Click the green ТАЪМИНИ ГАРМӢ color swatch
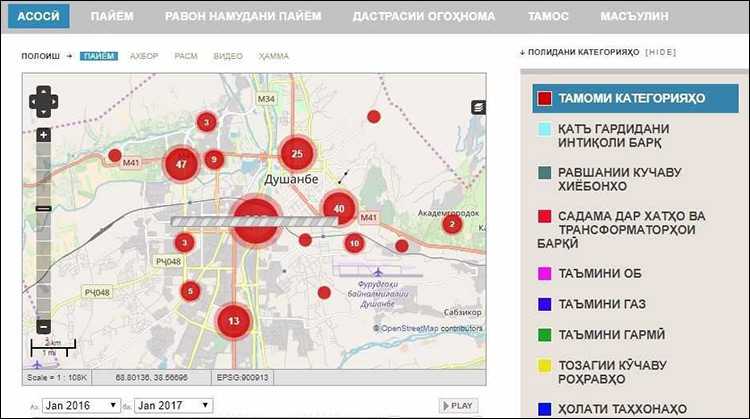 [544, 335]
